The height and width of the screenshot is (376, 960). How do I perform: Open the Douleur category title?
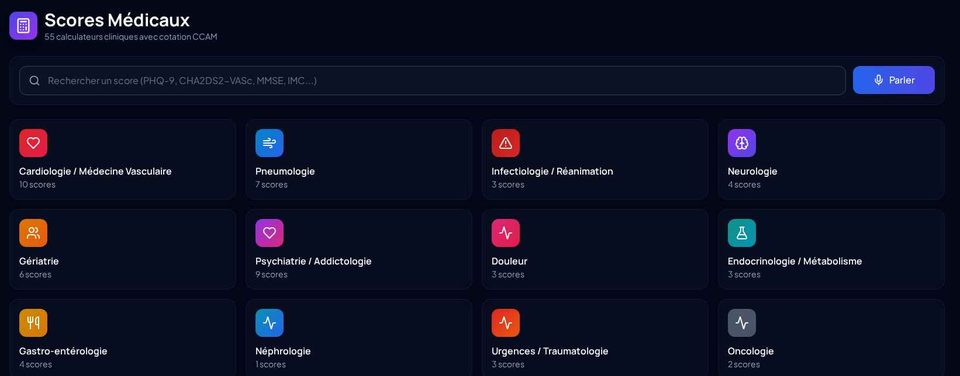[509, 261]
